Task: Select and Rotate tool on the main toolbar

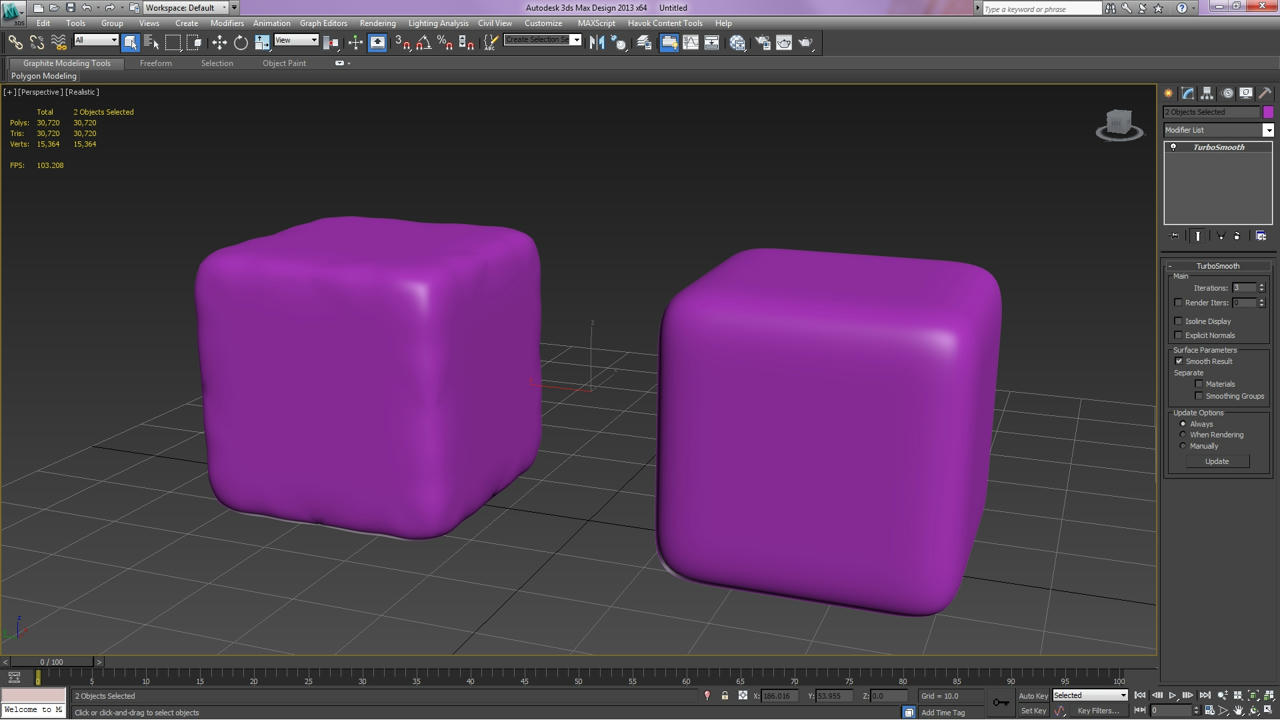Action: (241, 42)
